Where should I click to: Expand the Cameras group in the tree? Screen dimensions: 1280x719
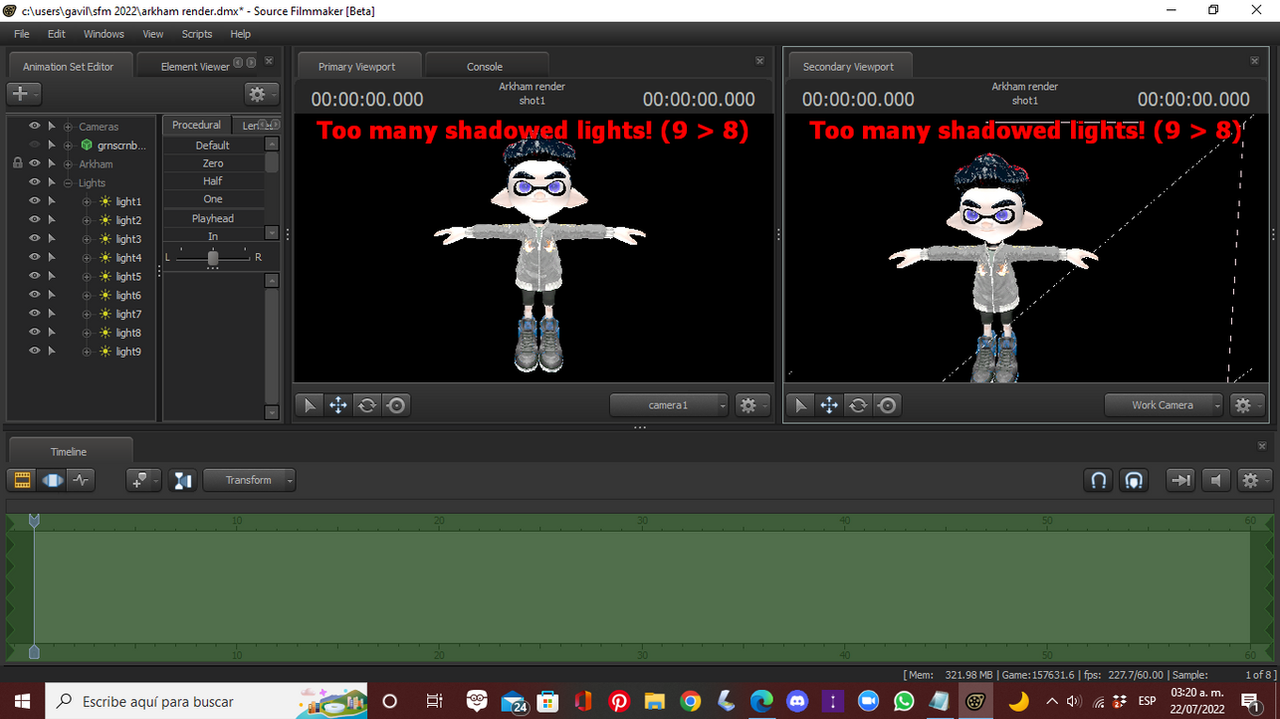pos(68,127)
